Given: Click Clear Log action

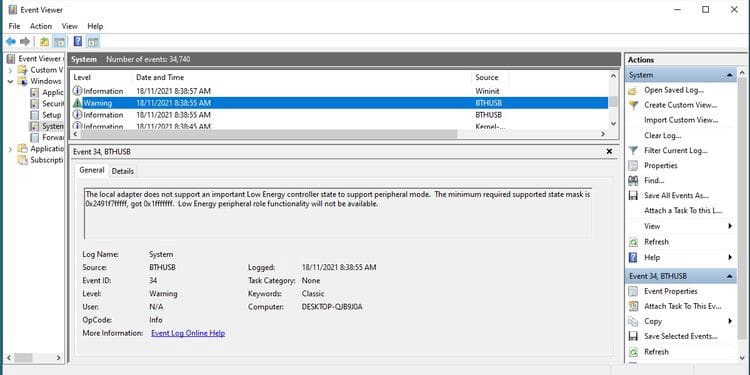Looking at the screenshot, I should click(662, 135).
